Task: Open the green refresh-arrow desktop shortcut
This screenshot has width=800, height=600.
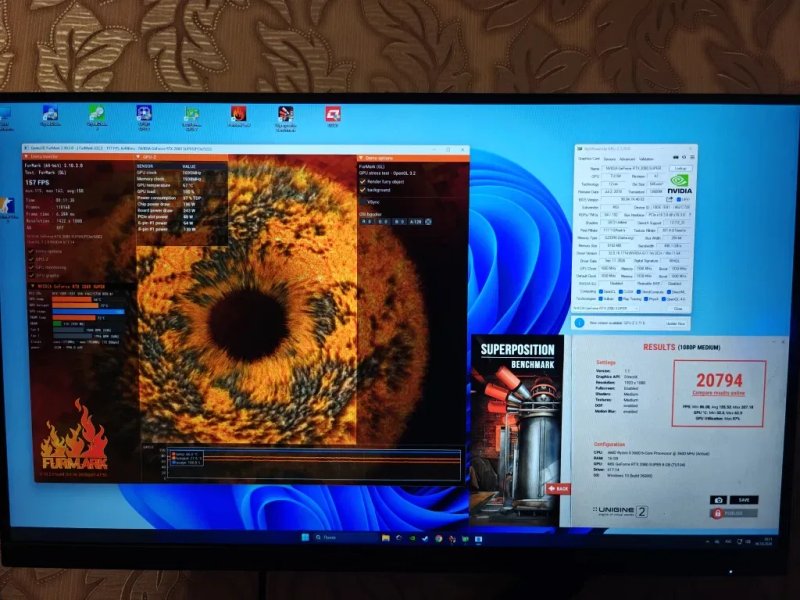Action: click(96, 113)
